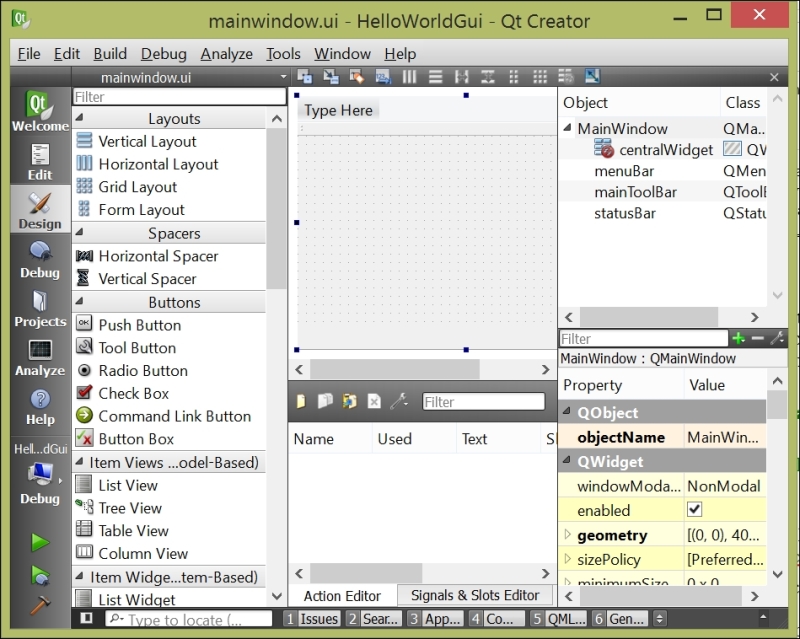Screen dimensions: 800x639
Task: Click the Start Debugging run icon
Action: [40, 575]
